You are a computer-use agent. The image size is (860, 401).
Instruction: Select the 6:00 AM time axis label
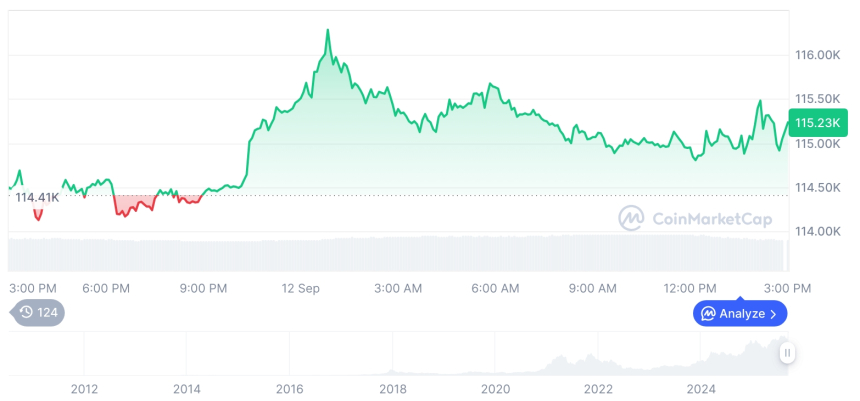(495, 289)
